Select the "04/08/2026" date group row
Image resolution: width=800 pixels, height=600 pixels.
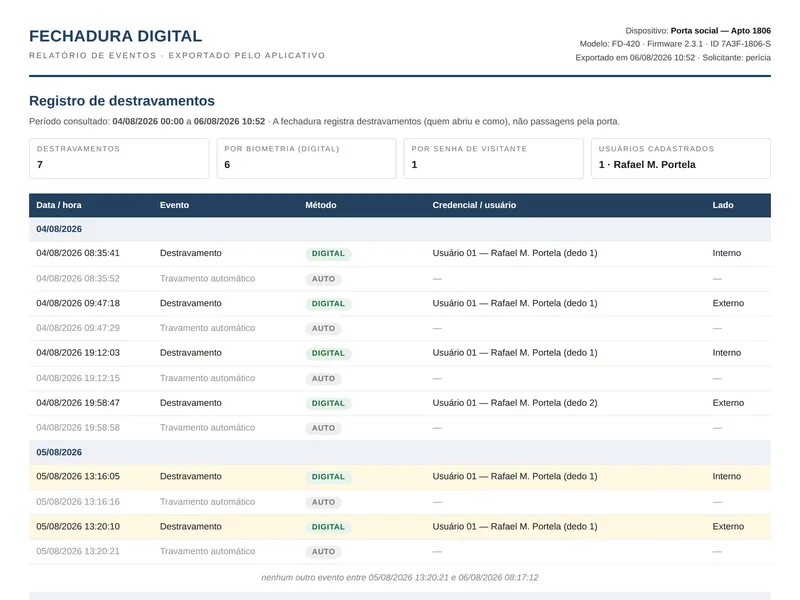[400, 229]
